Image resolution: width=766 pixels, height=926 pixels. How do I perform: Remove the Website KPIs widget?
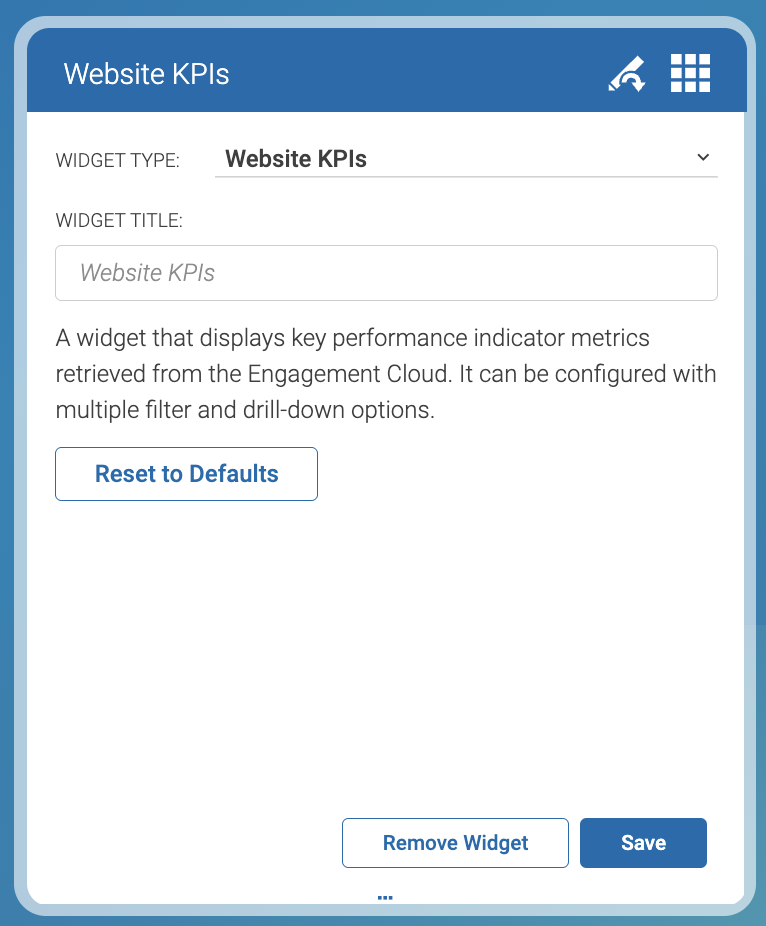click(x=455, y=843)
